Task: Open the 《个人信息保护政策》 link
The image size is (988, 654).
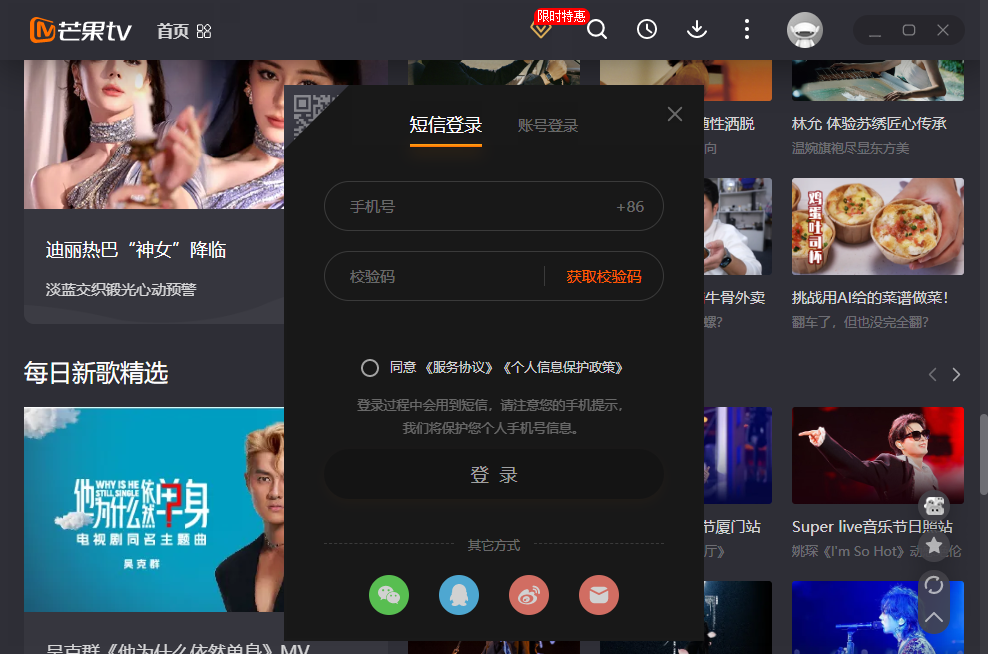Action: [563, 367]
